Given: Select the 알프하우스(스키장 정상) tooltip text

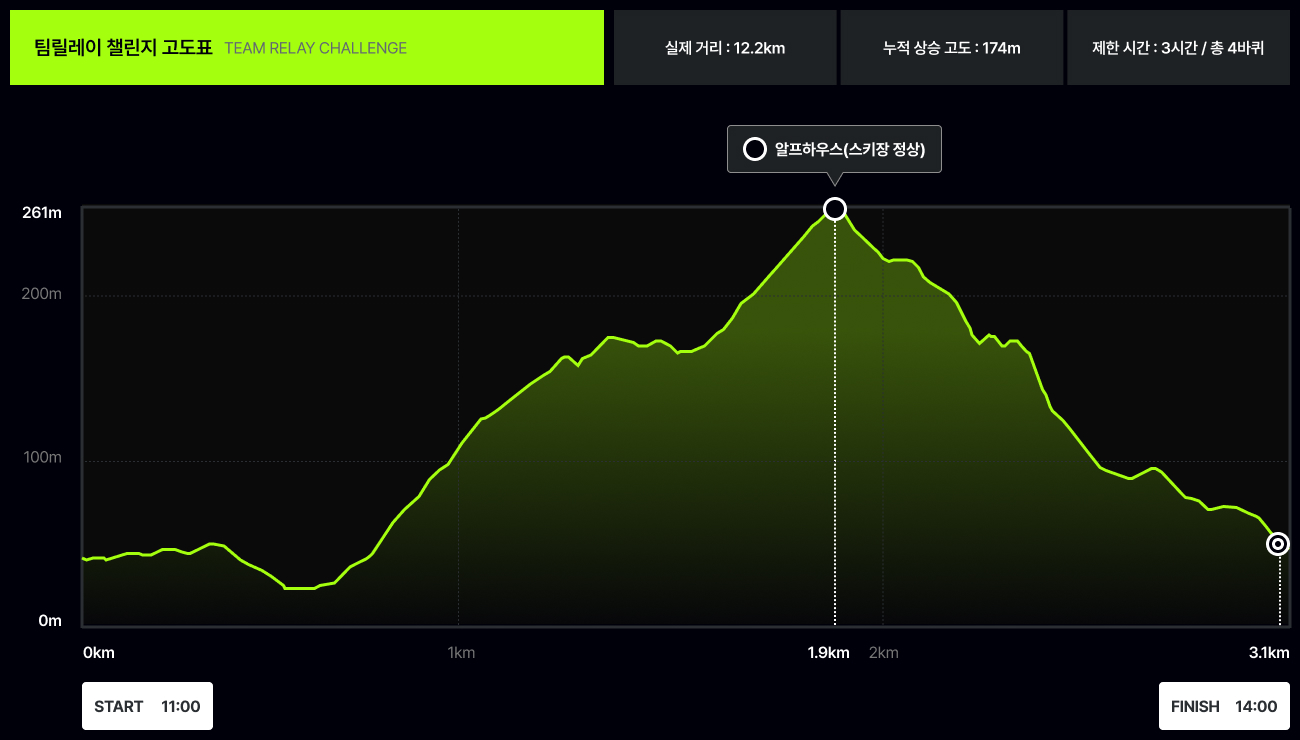Looking at the screenshot, I should coord(849,150).
